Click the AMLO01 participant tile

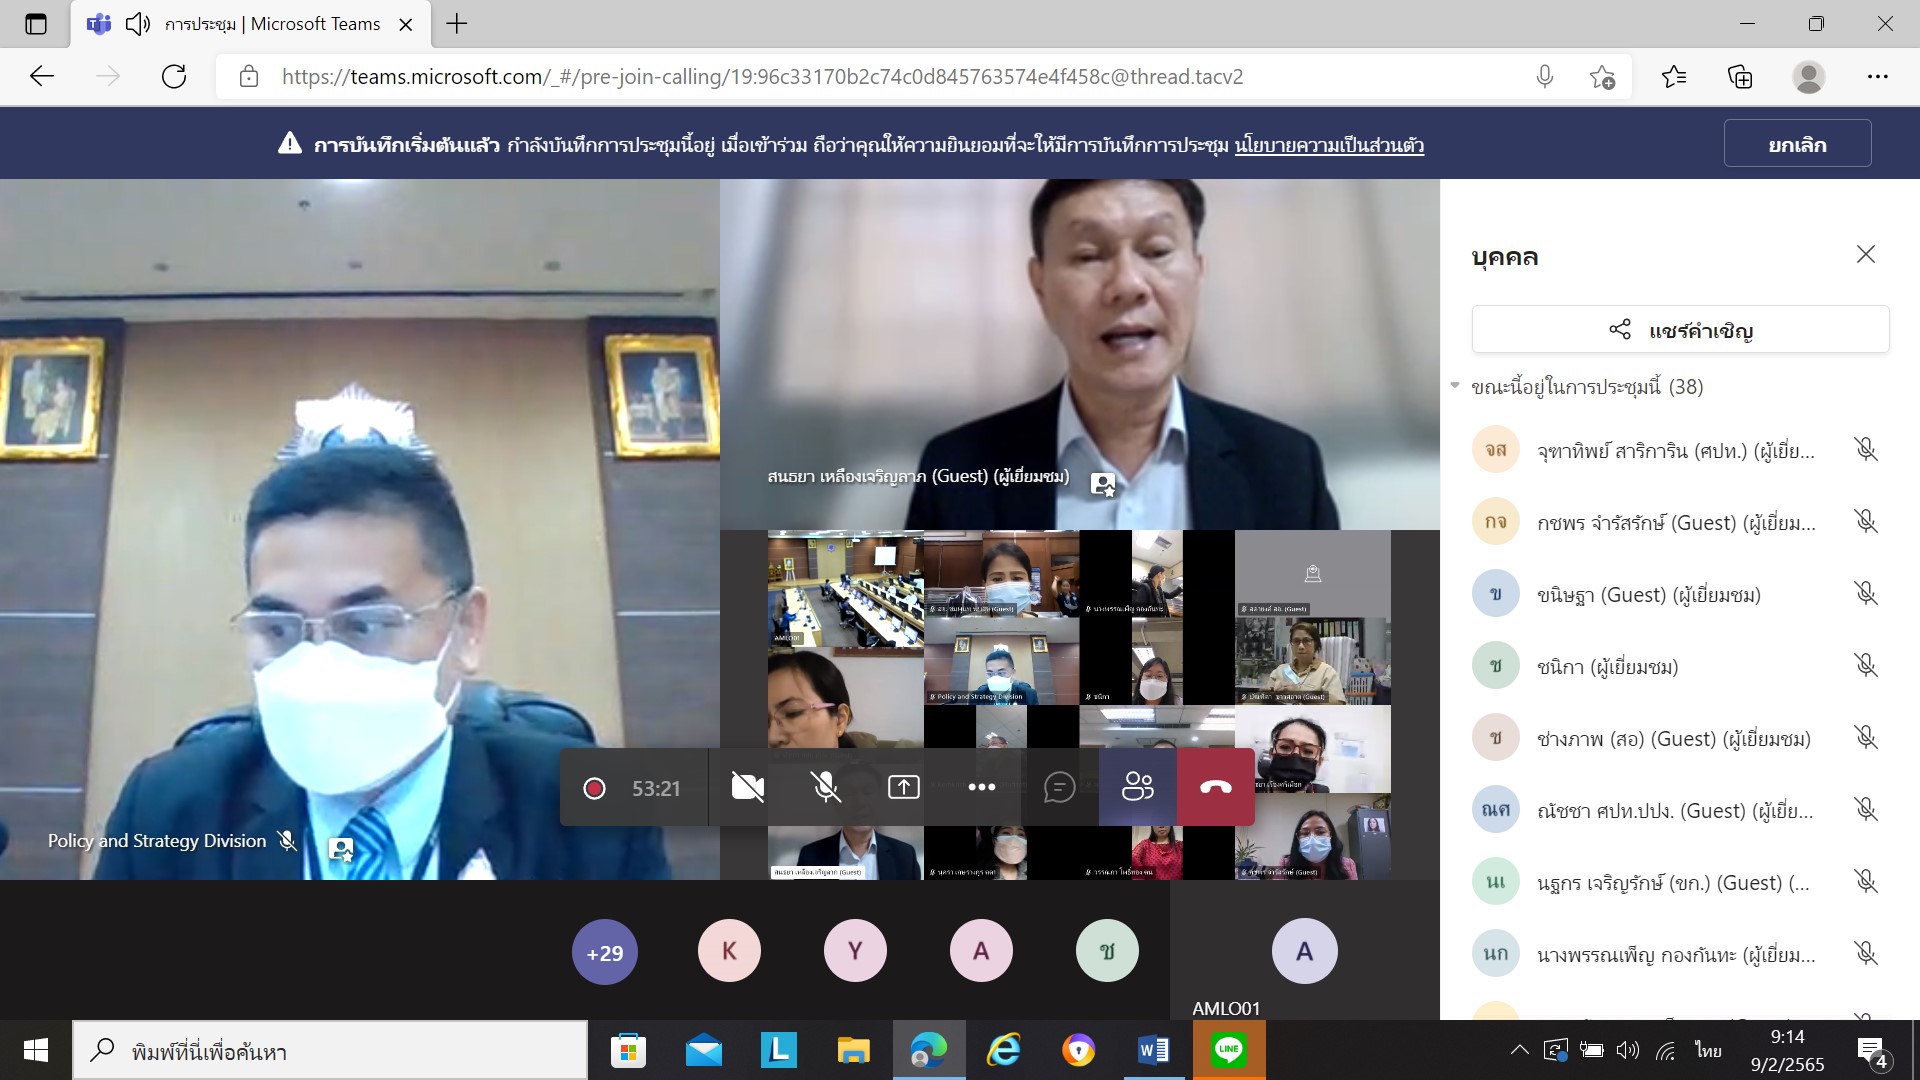pos(1304,950)
